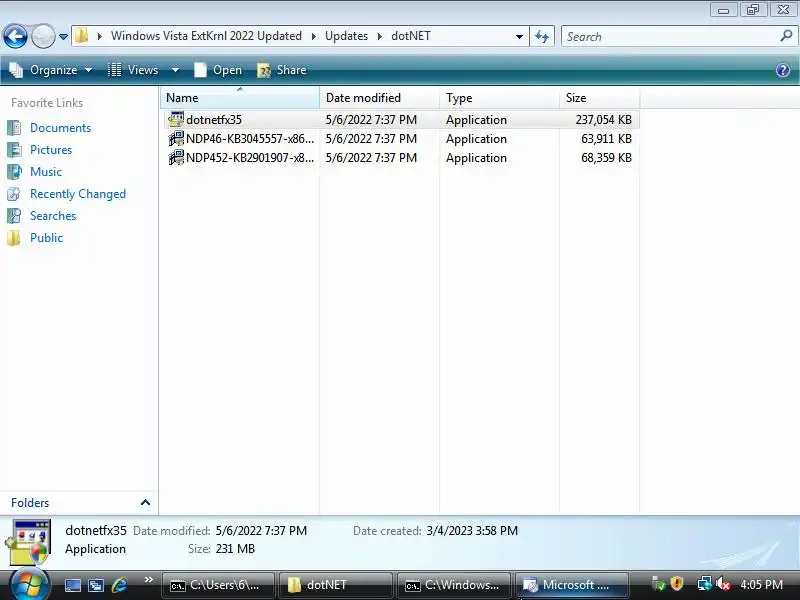Viewport: 800px width, 600px height.
Task: Click the NDP452-KB2901907-x8... file name
Action: (250, 157)
